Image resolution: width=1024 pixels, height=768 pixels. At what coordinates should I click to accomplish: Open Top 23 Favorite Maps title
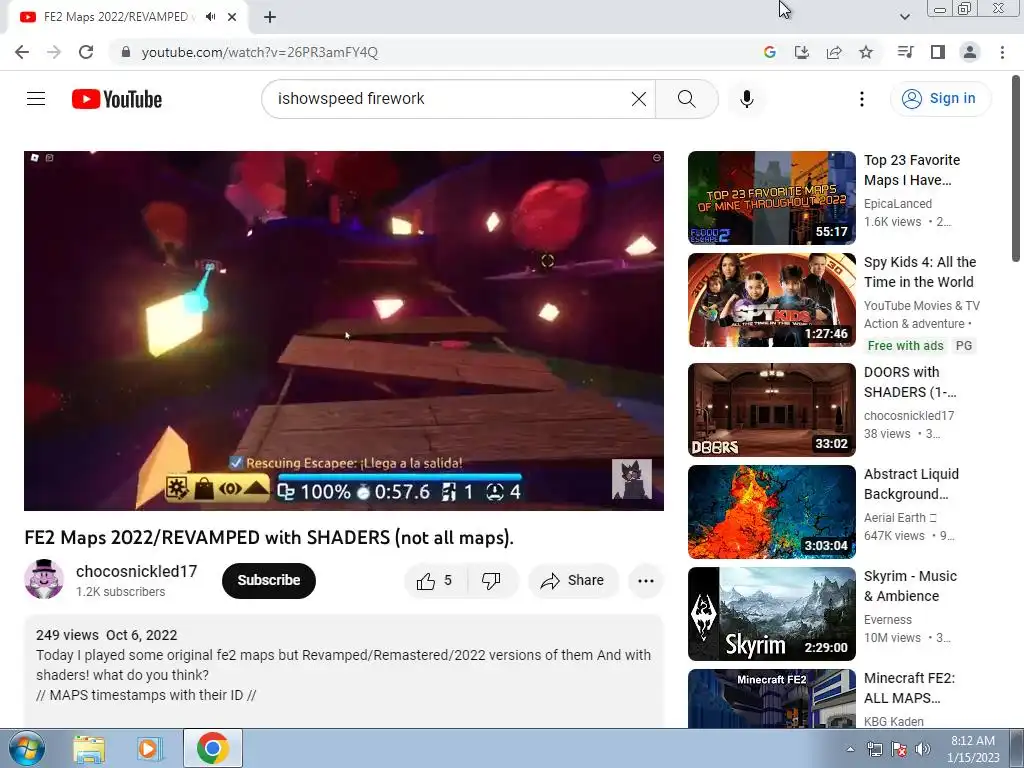tap(912, 170)
